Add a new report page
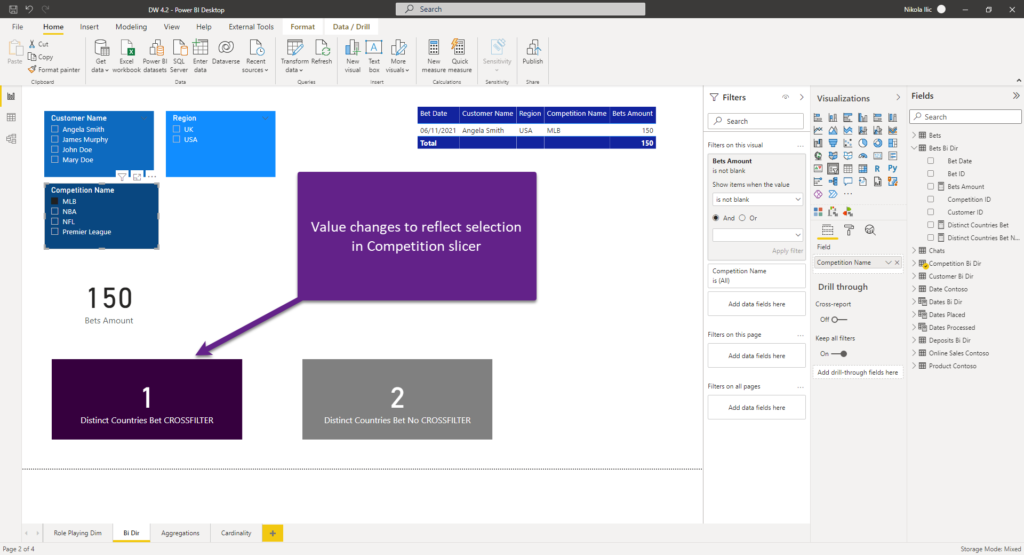1024x555 pixels. tap(272, 533)
